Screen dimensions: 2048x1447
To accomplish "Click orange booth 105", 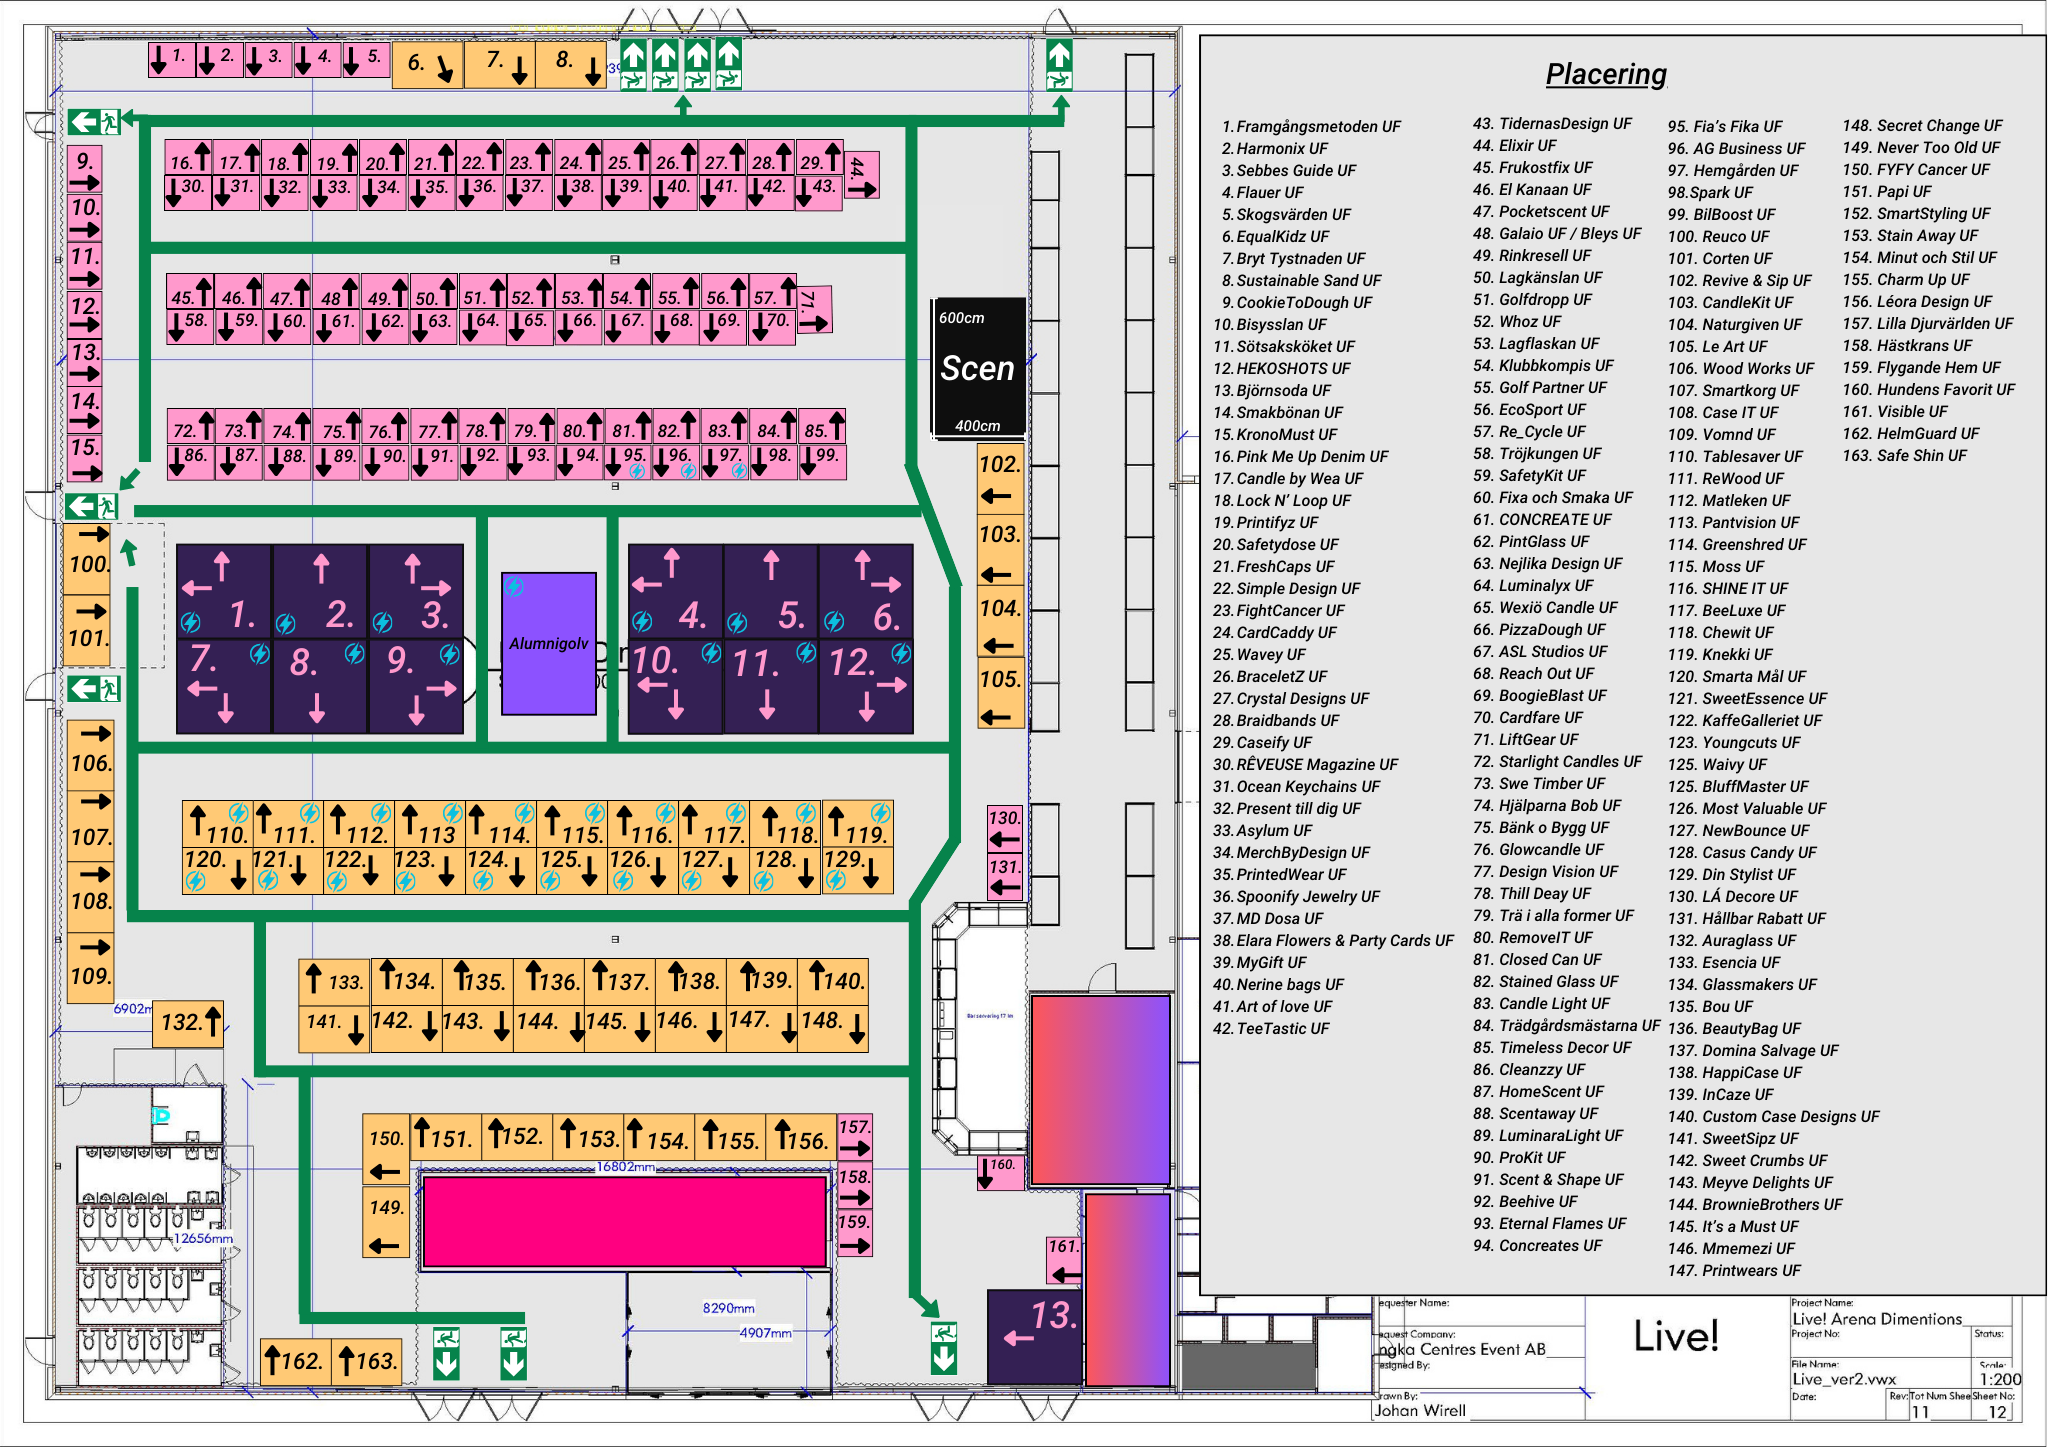I will point(1000,692).
